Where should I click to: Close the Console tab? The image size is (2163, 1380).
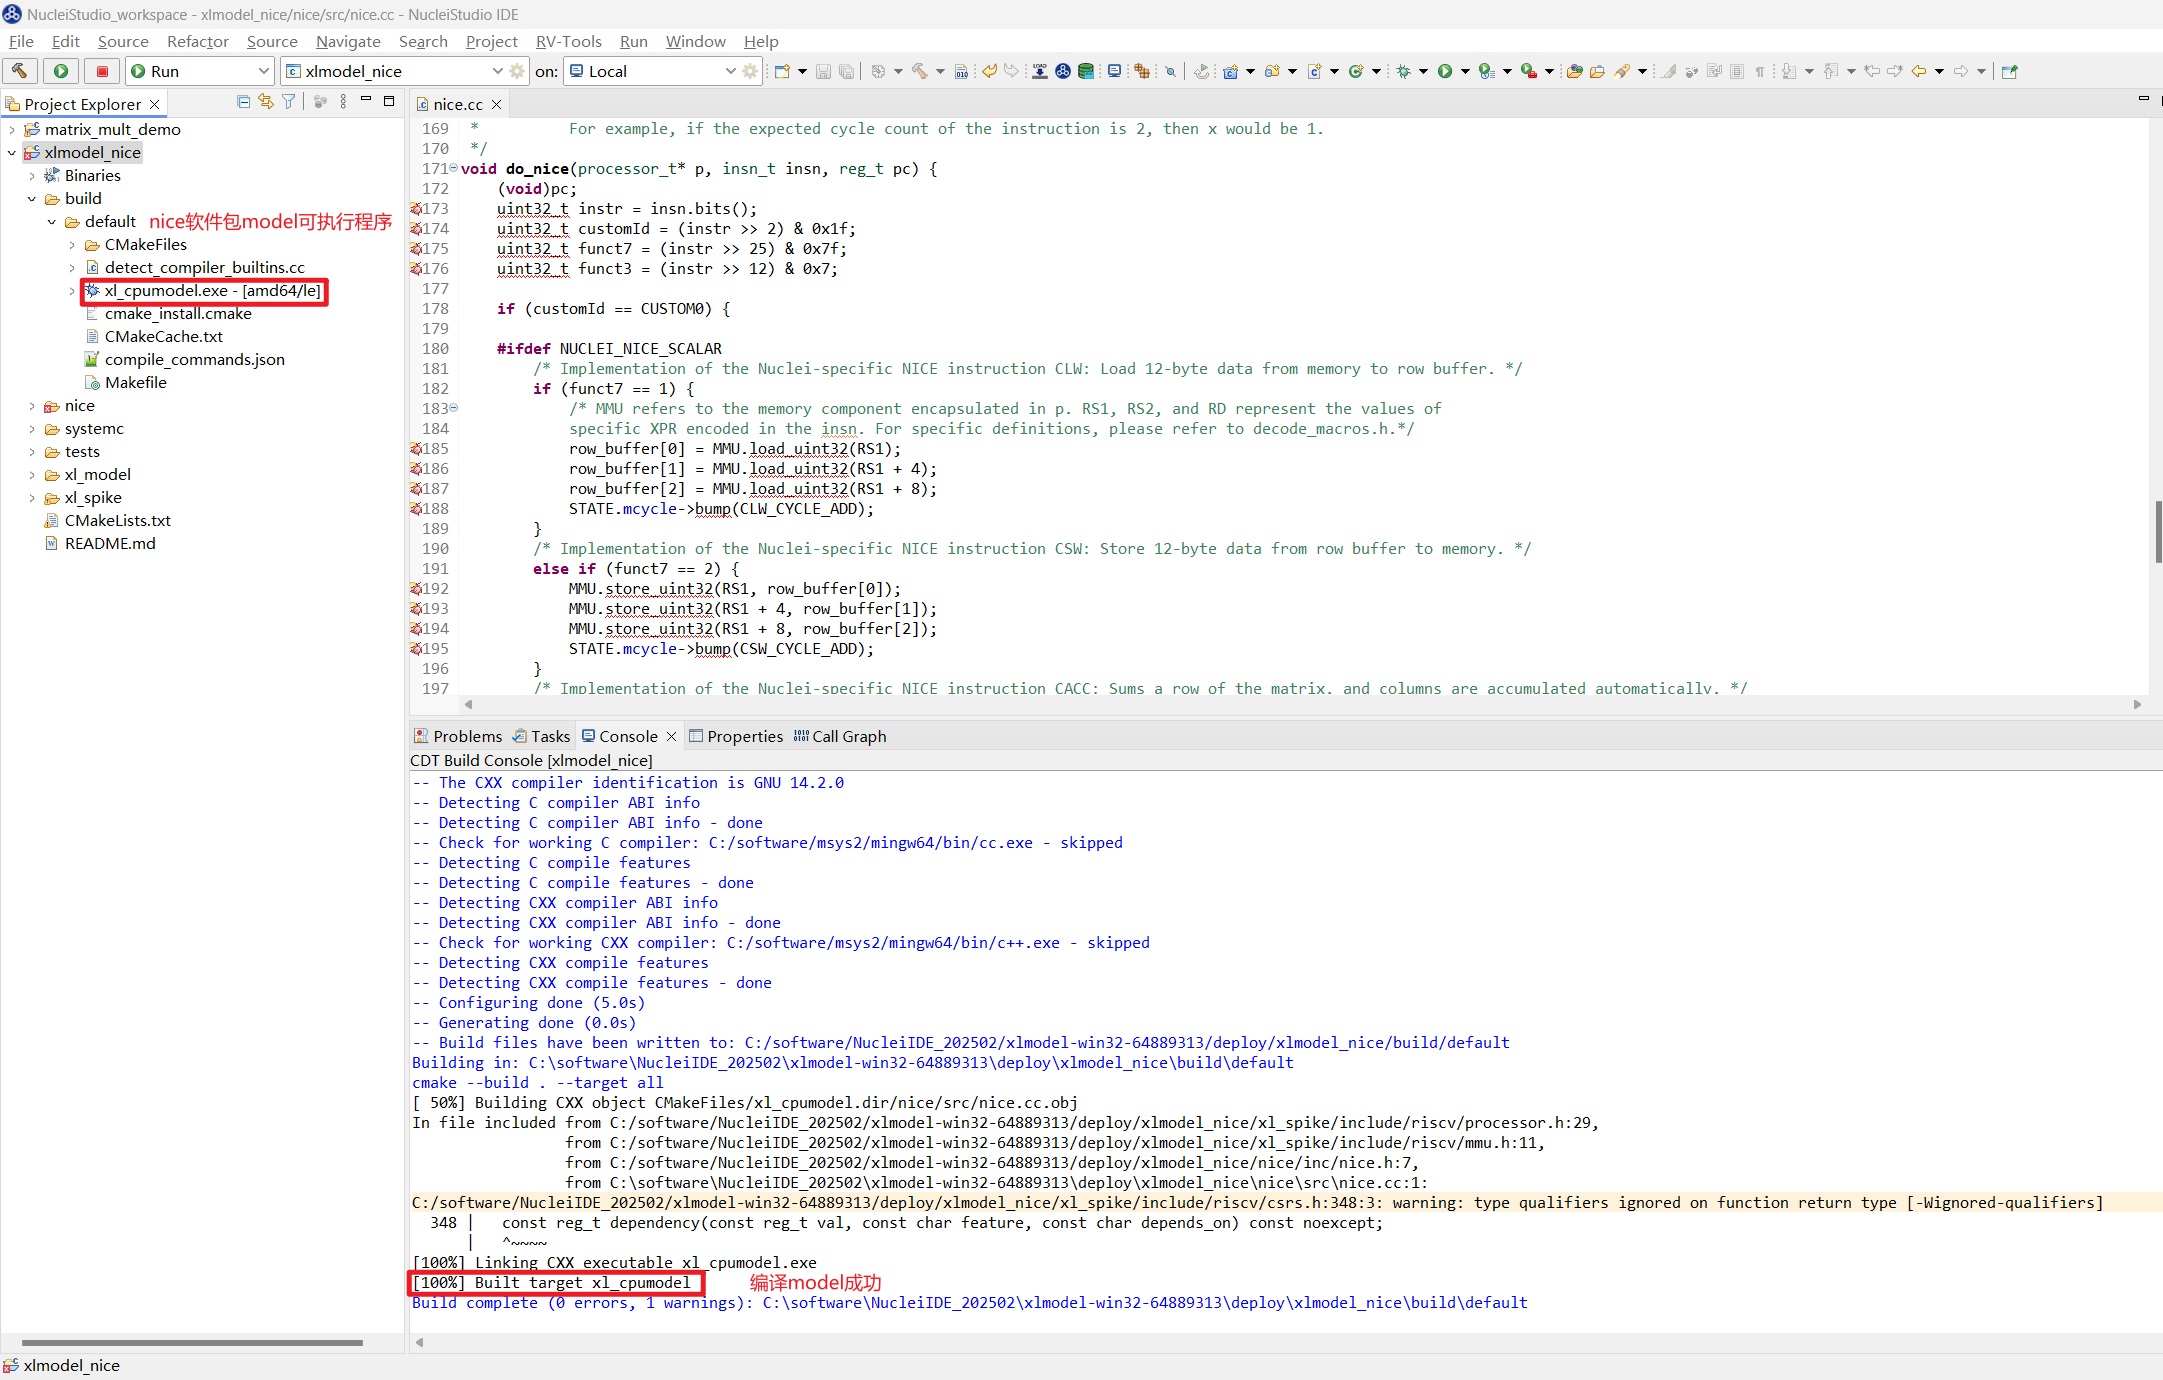tap(672, 737)
